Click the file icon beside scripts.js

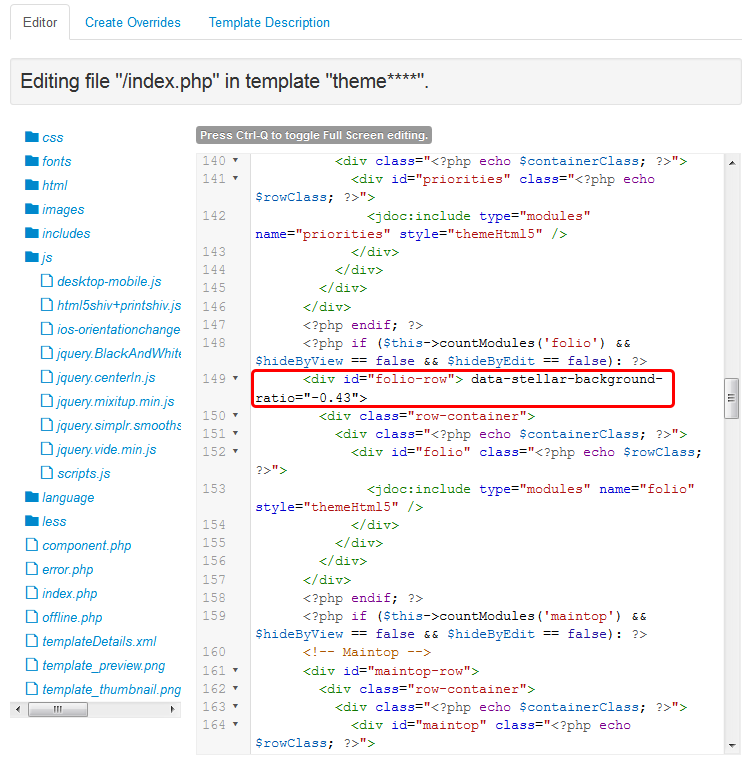(47, 473)
